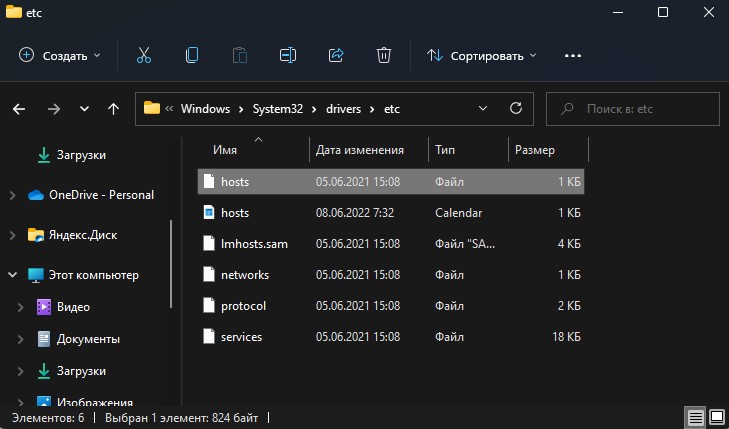Click the Paste clipboard icon
Viewport: 729px width, 429px height.
coord(240,55)
